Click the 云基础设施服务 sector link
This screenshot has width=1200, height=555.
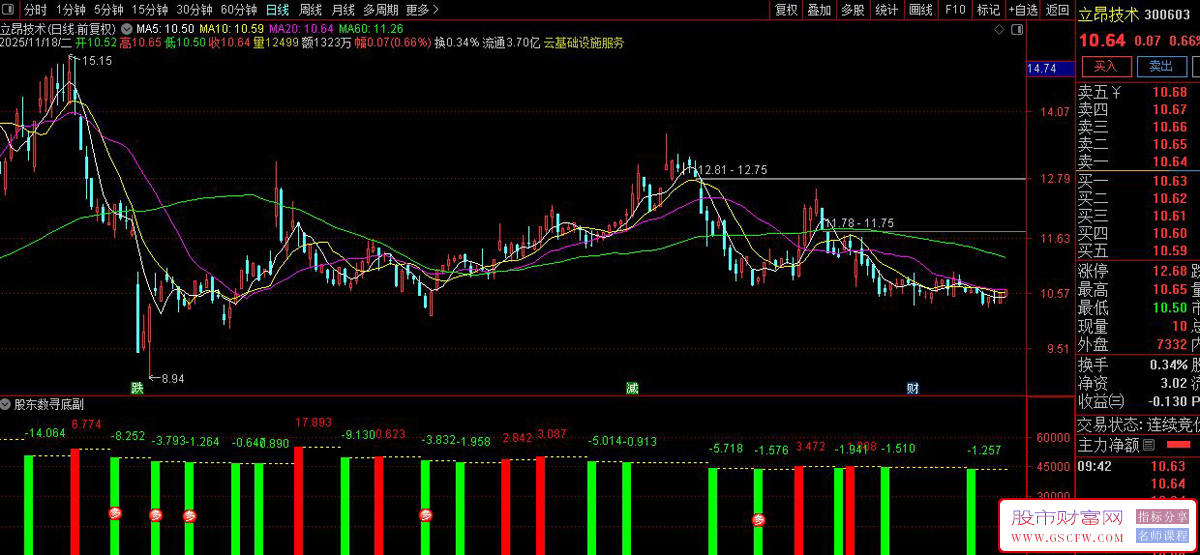tap(584, 43)
